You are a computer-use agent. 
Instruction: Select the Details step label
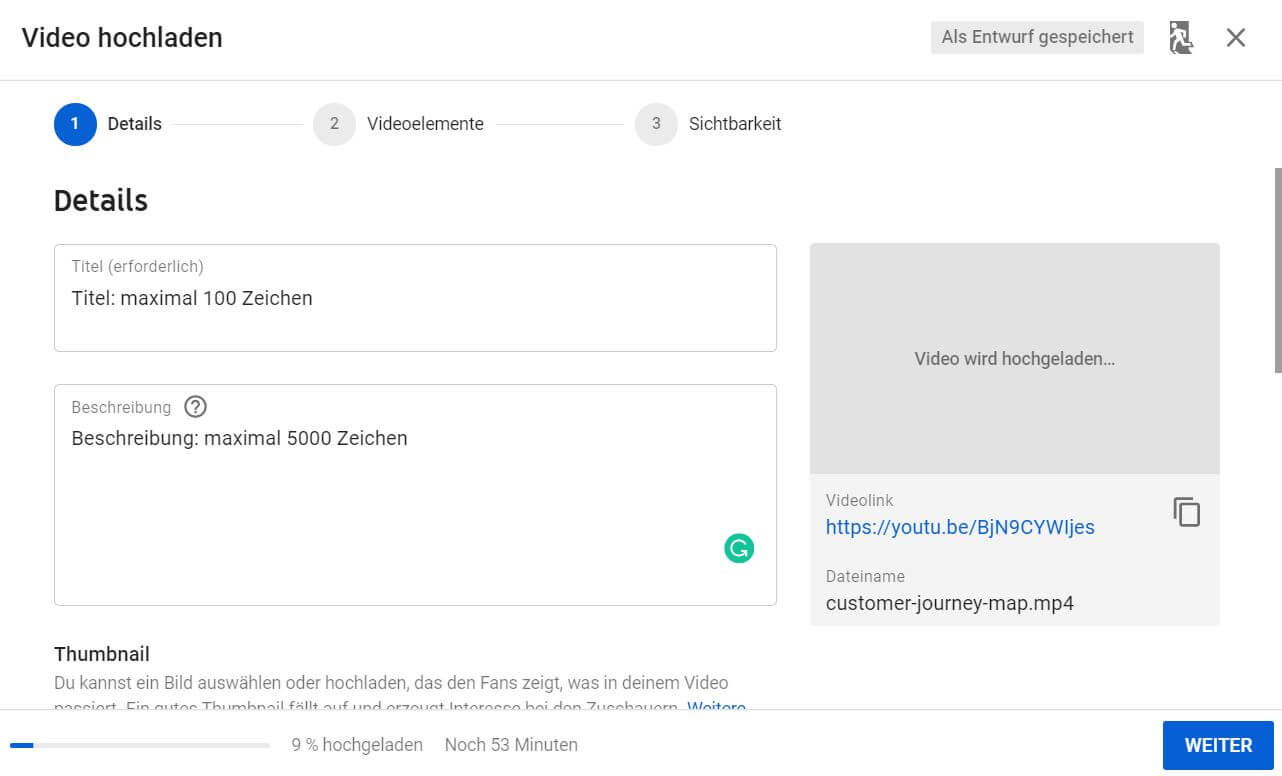135,124
